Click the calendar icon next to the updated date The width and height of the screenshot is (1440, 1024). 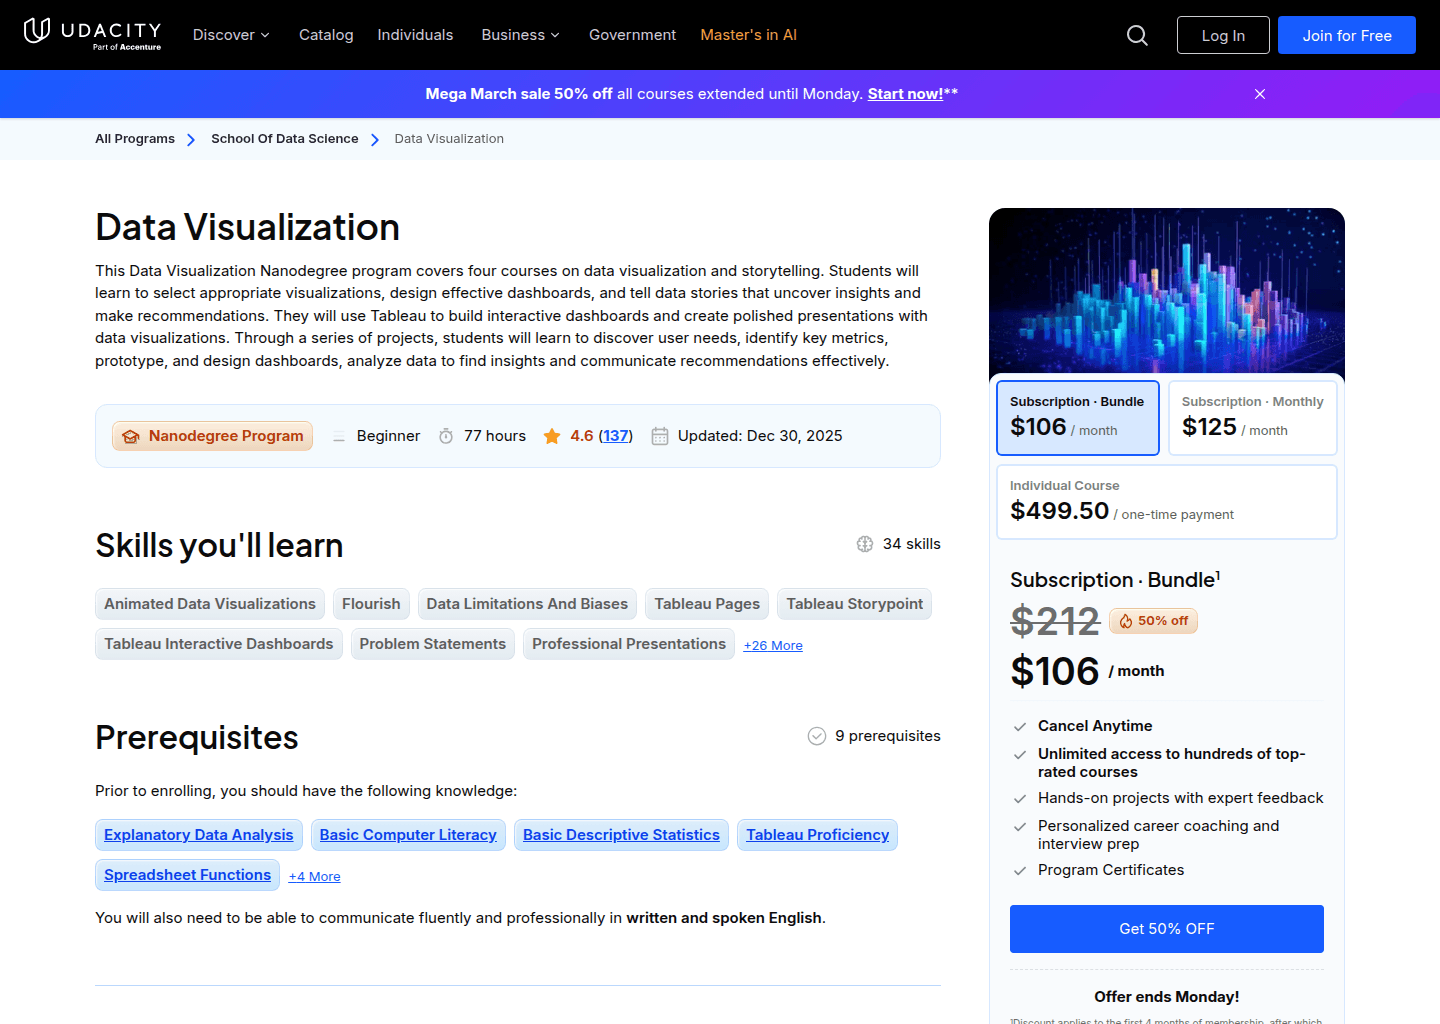coord(660,435)
